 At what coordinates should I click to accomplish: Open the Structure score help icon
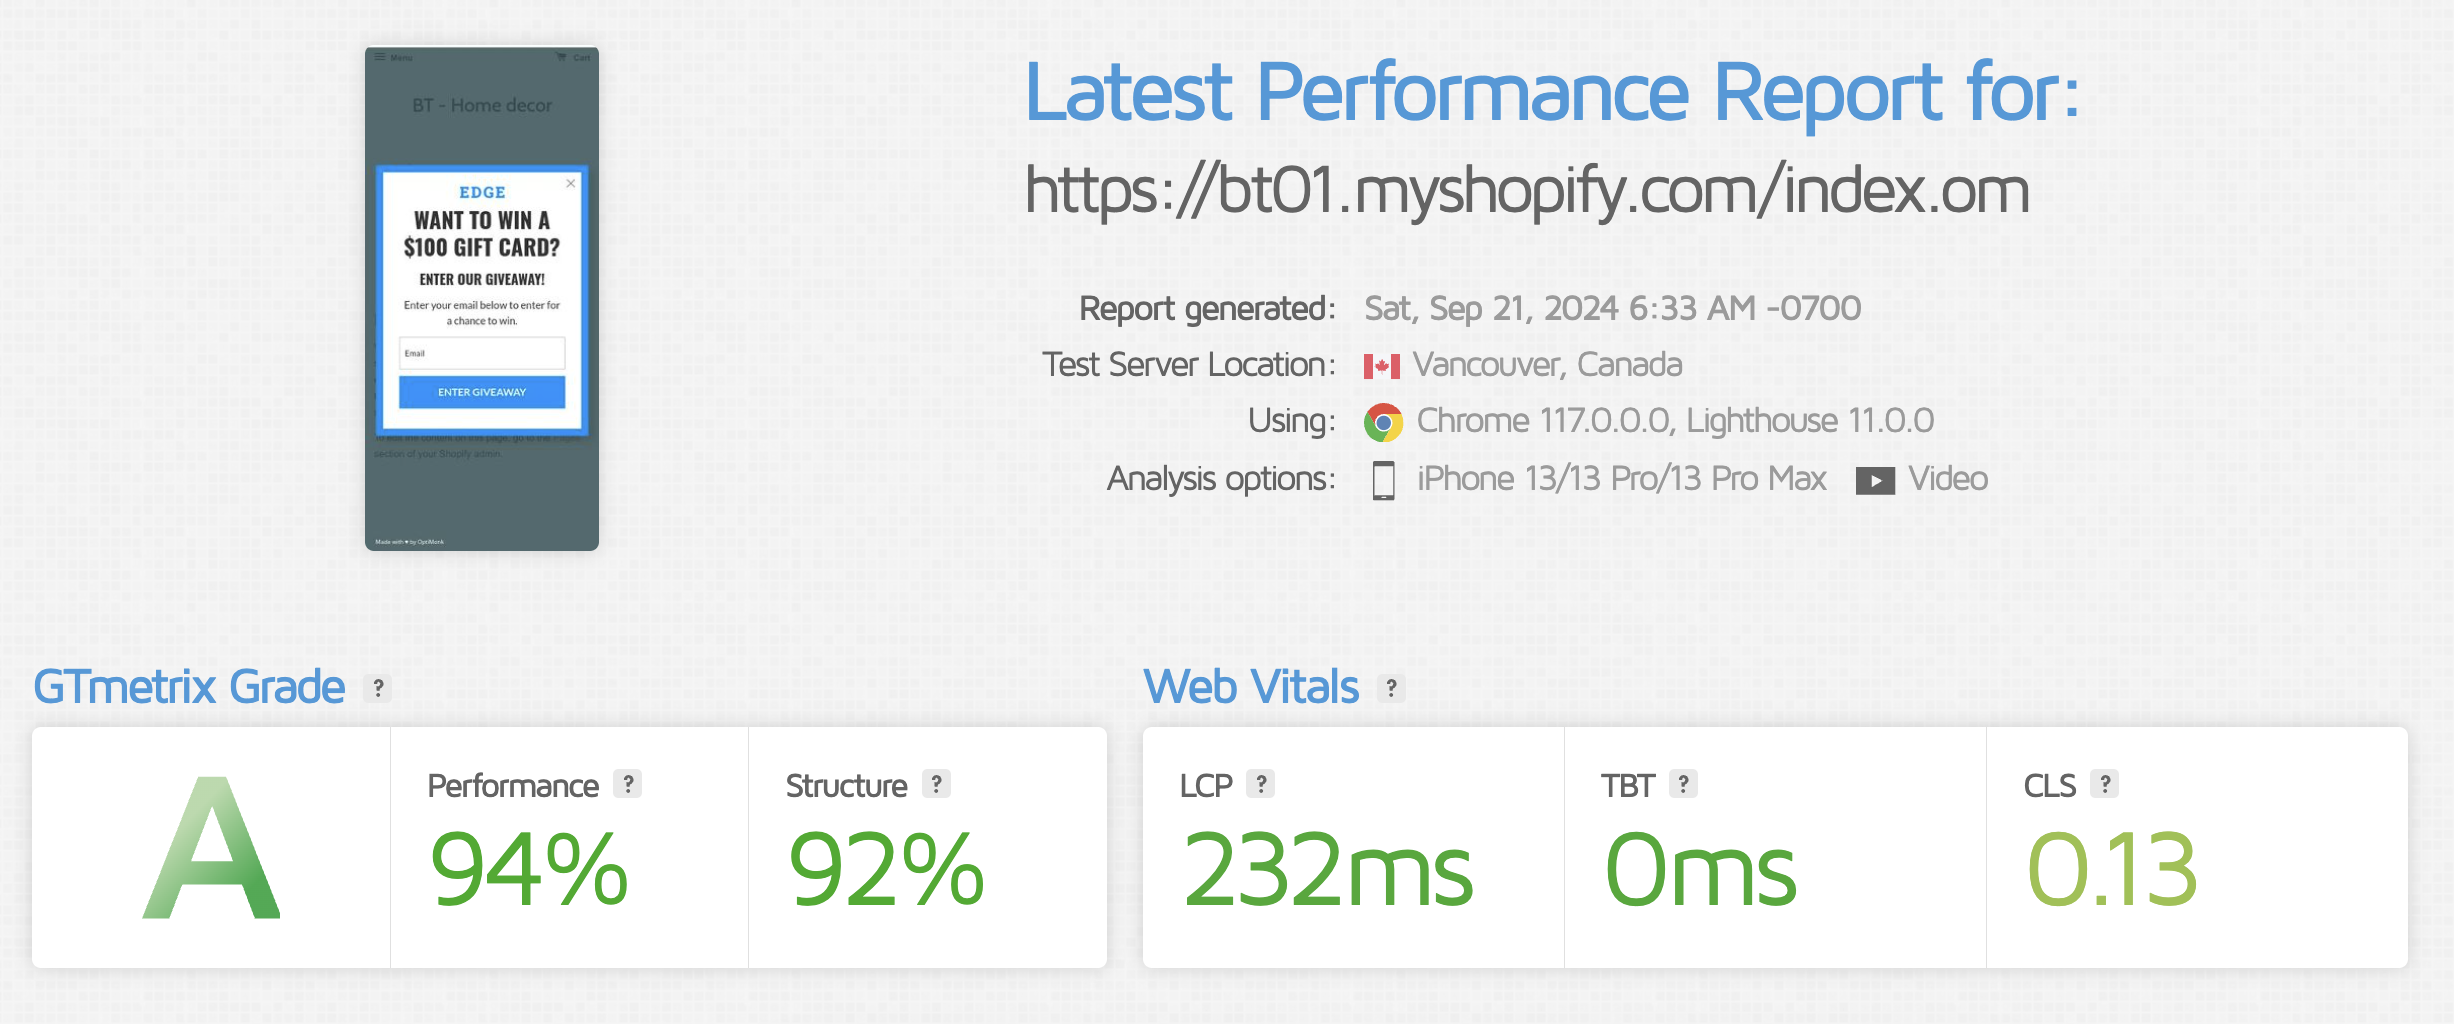(x=936, y=784)
